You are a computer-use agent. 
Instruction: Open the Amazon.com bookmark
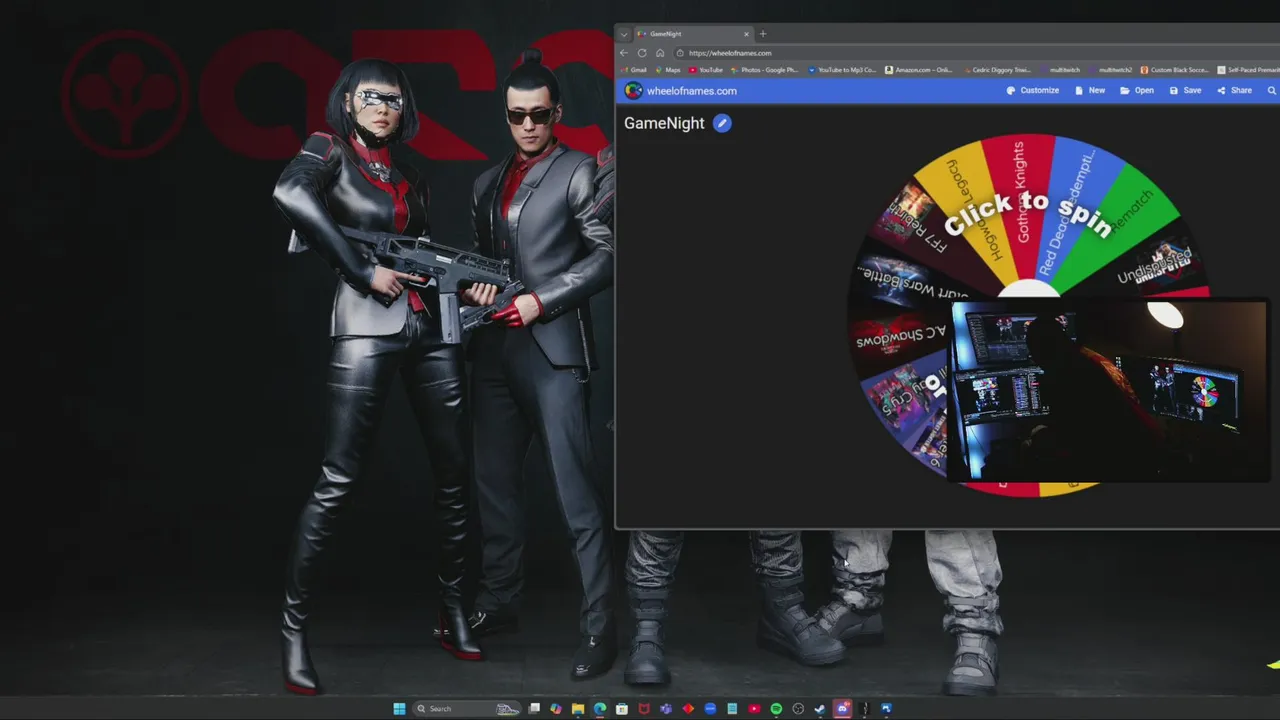[x=918, y=70]
